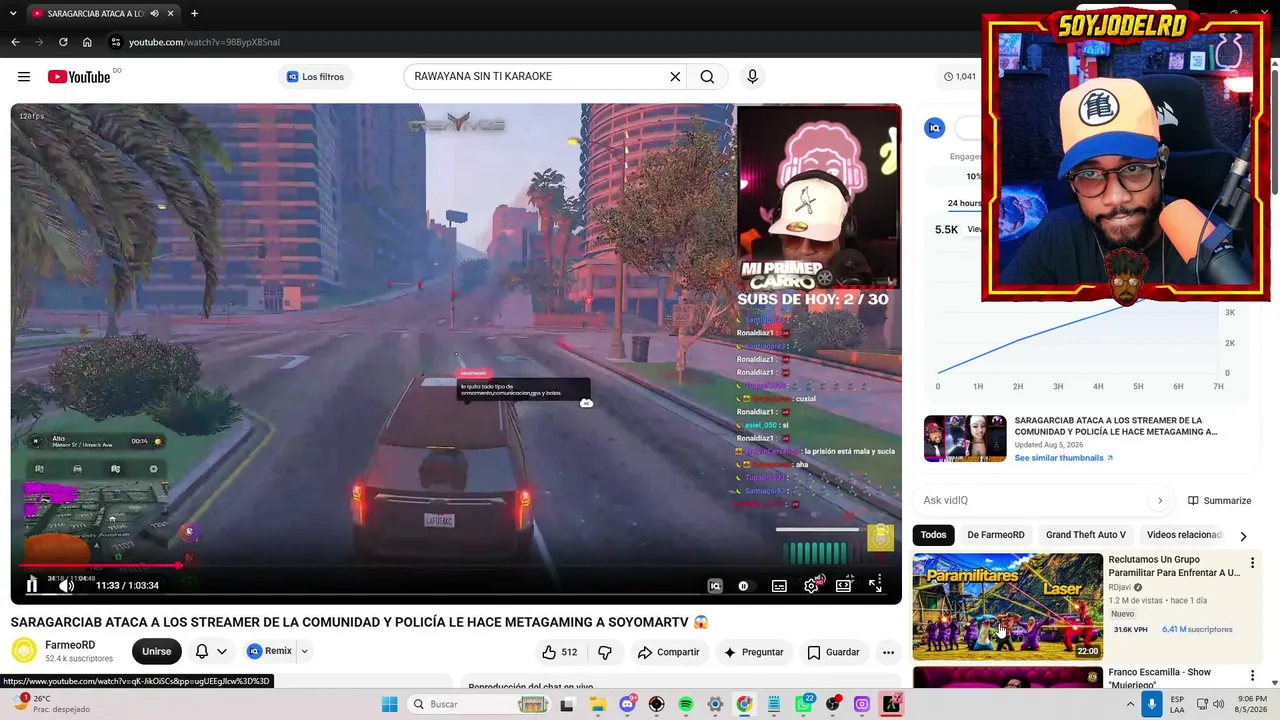1280x720 pixels.
Task: Open the Paramilitares recommended video thumbnail
Action: click(x=1007, y=607)
